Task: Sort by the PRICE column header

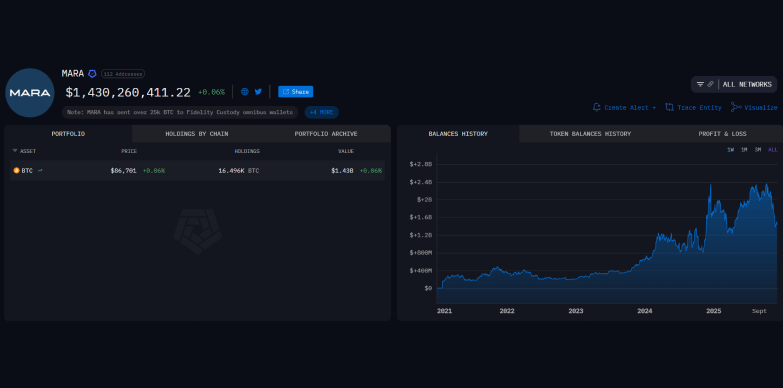Action: tap(129, 151)
